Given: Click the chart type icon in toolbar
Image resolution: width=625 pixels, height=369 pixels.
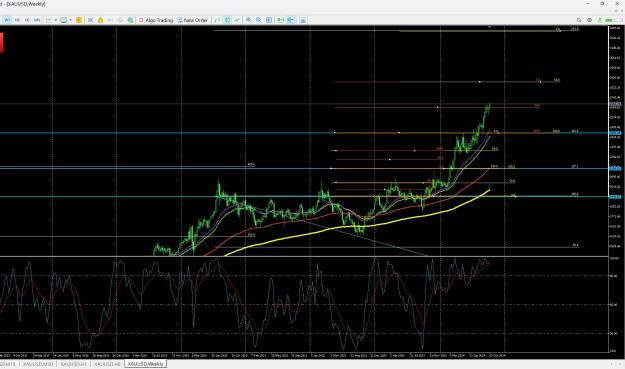Looking at the screenshot, I should click(50, 20).
